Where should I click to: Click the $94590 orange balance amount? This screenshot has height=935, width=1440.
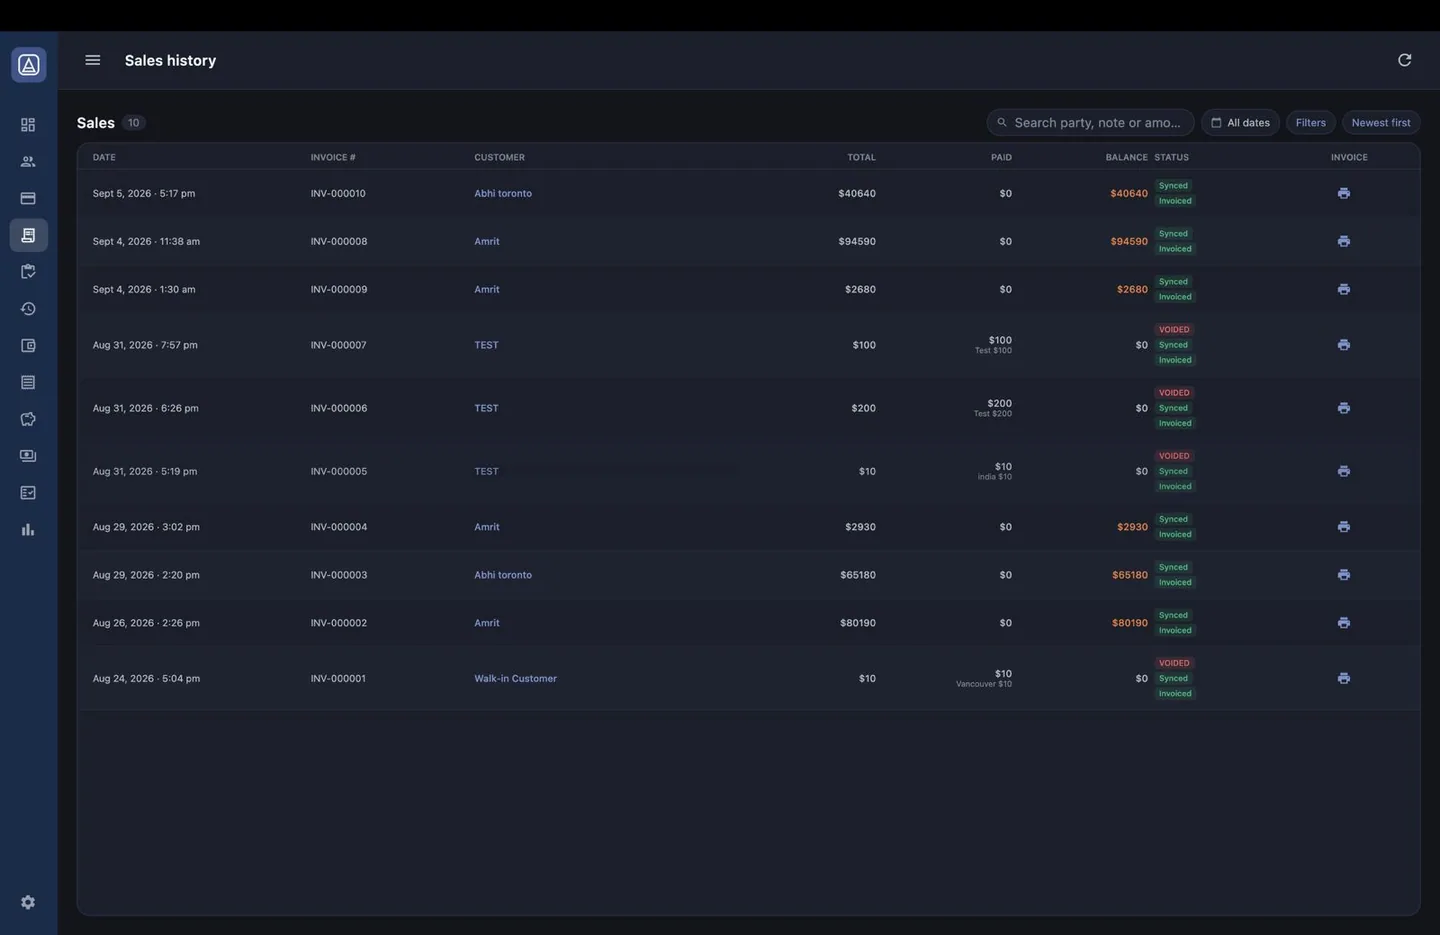tap(1129, 241)
